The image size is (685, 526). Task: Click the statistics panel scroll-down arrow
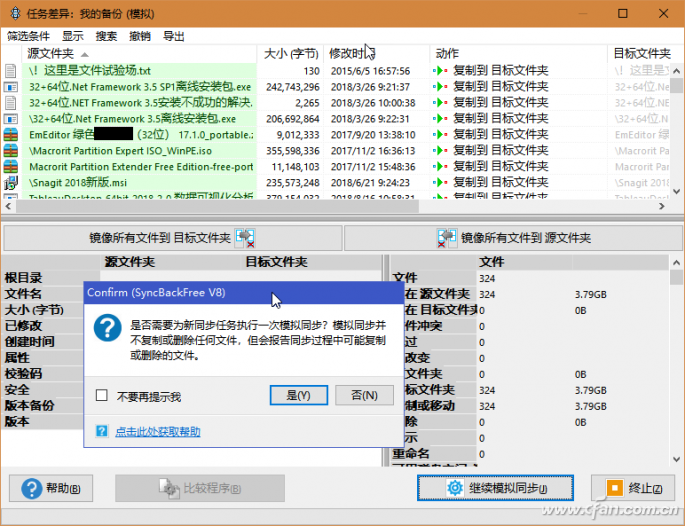676,460
